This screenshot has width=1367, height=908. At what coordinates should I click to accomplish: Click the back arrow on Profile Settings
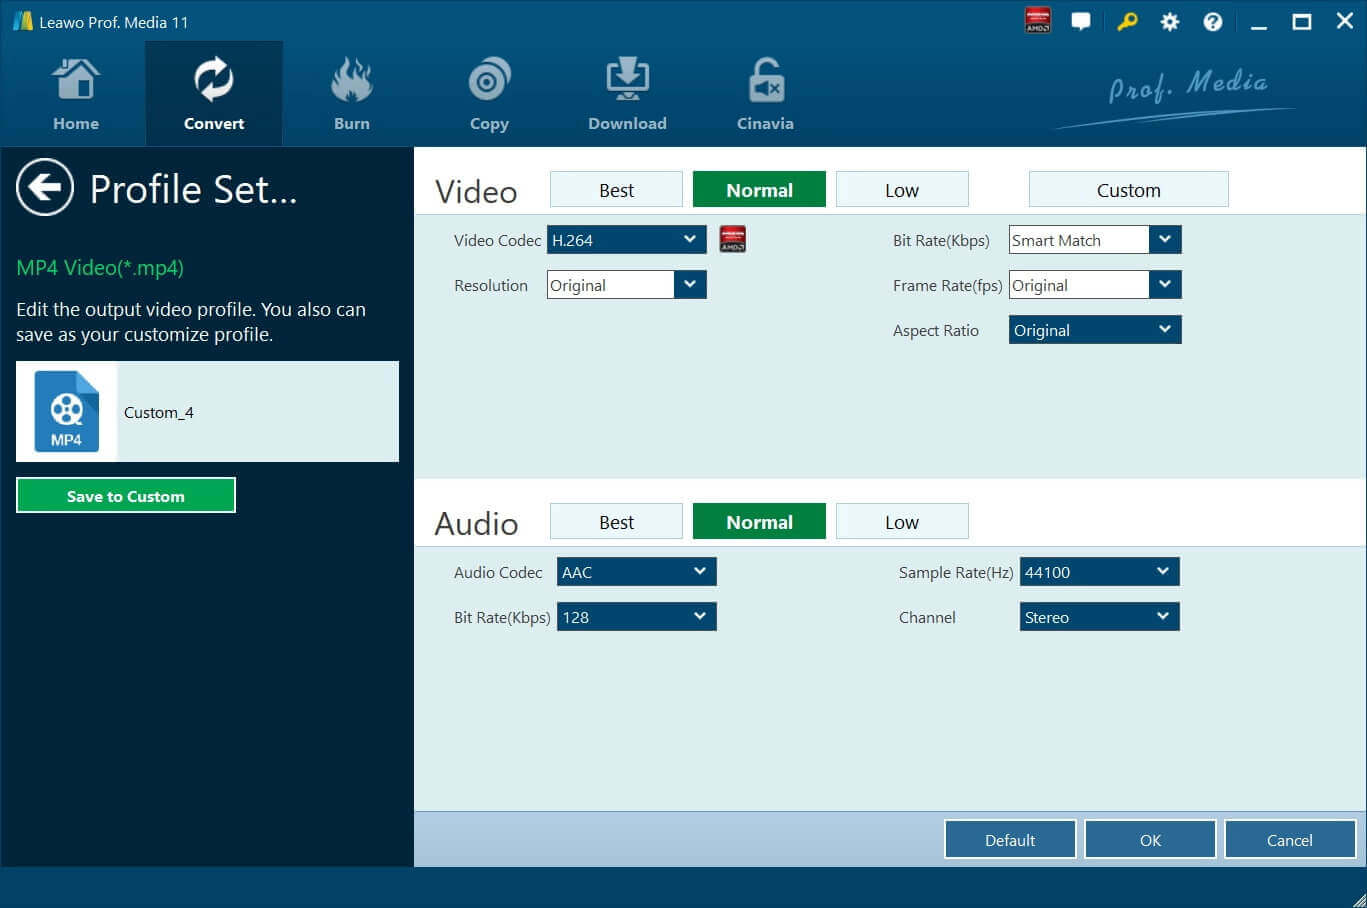(43, 187)
